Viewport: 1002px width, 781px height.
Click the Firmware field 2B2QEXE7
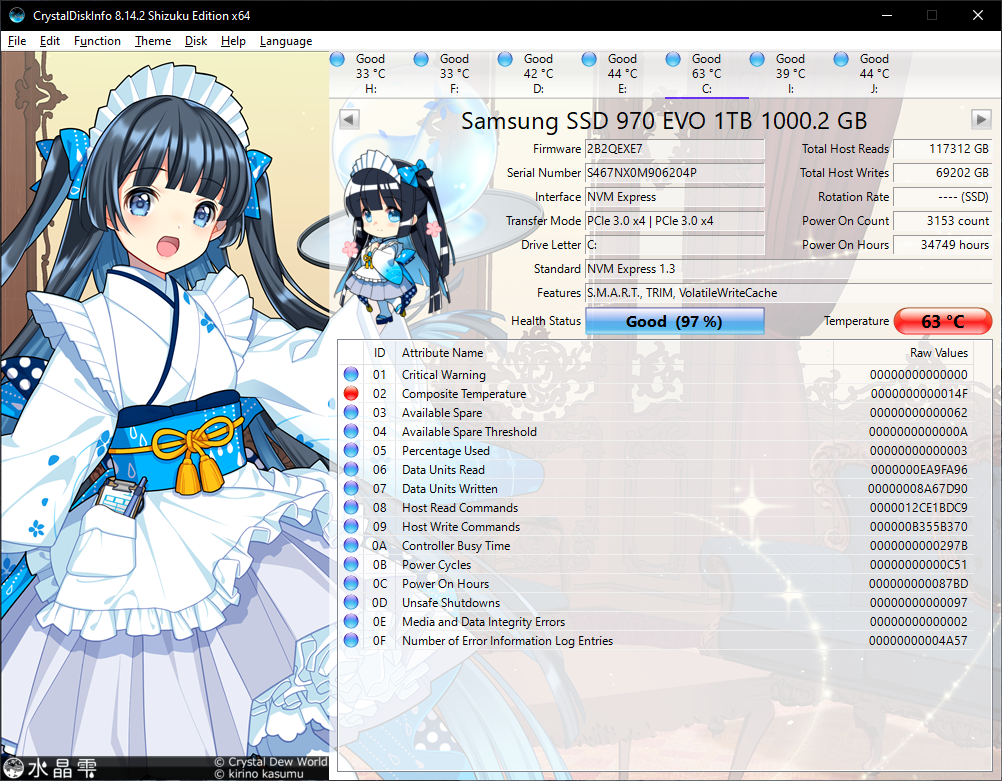tap(675, 149)
